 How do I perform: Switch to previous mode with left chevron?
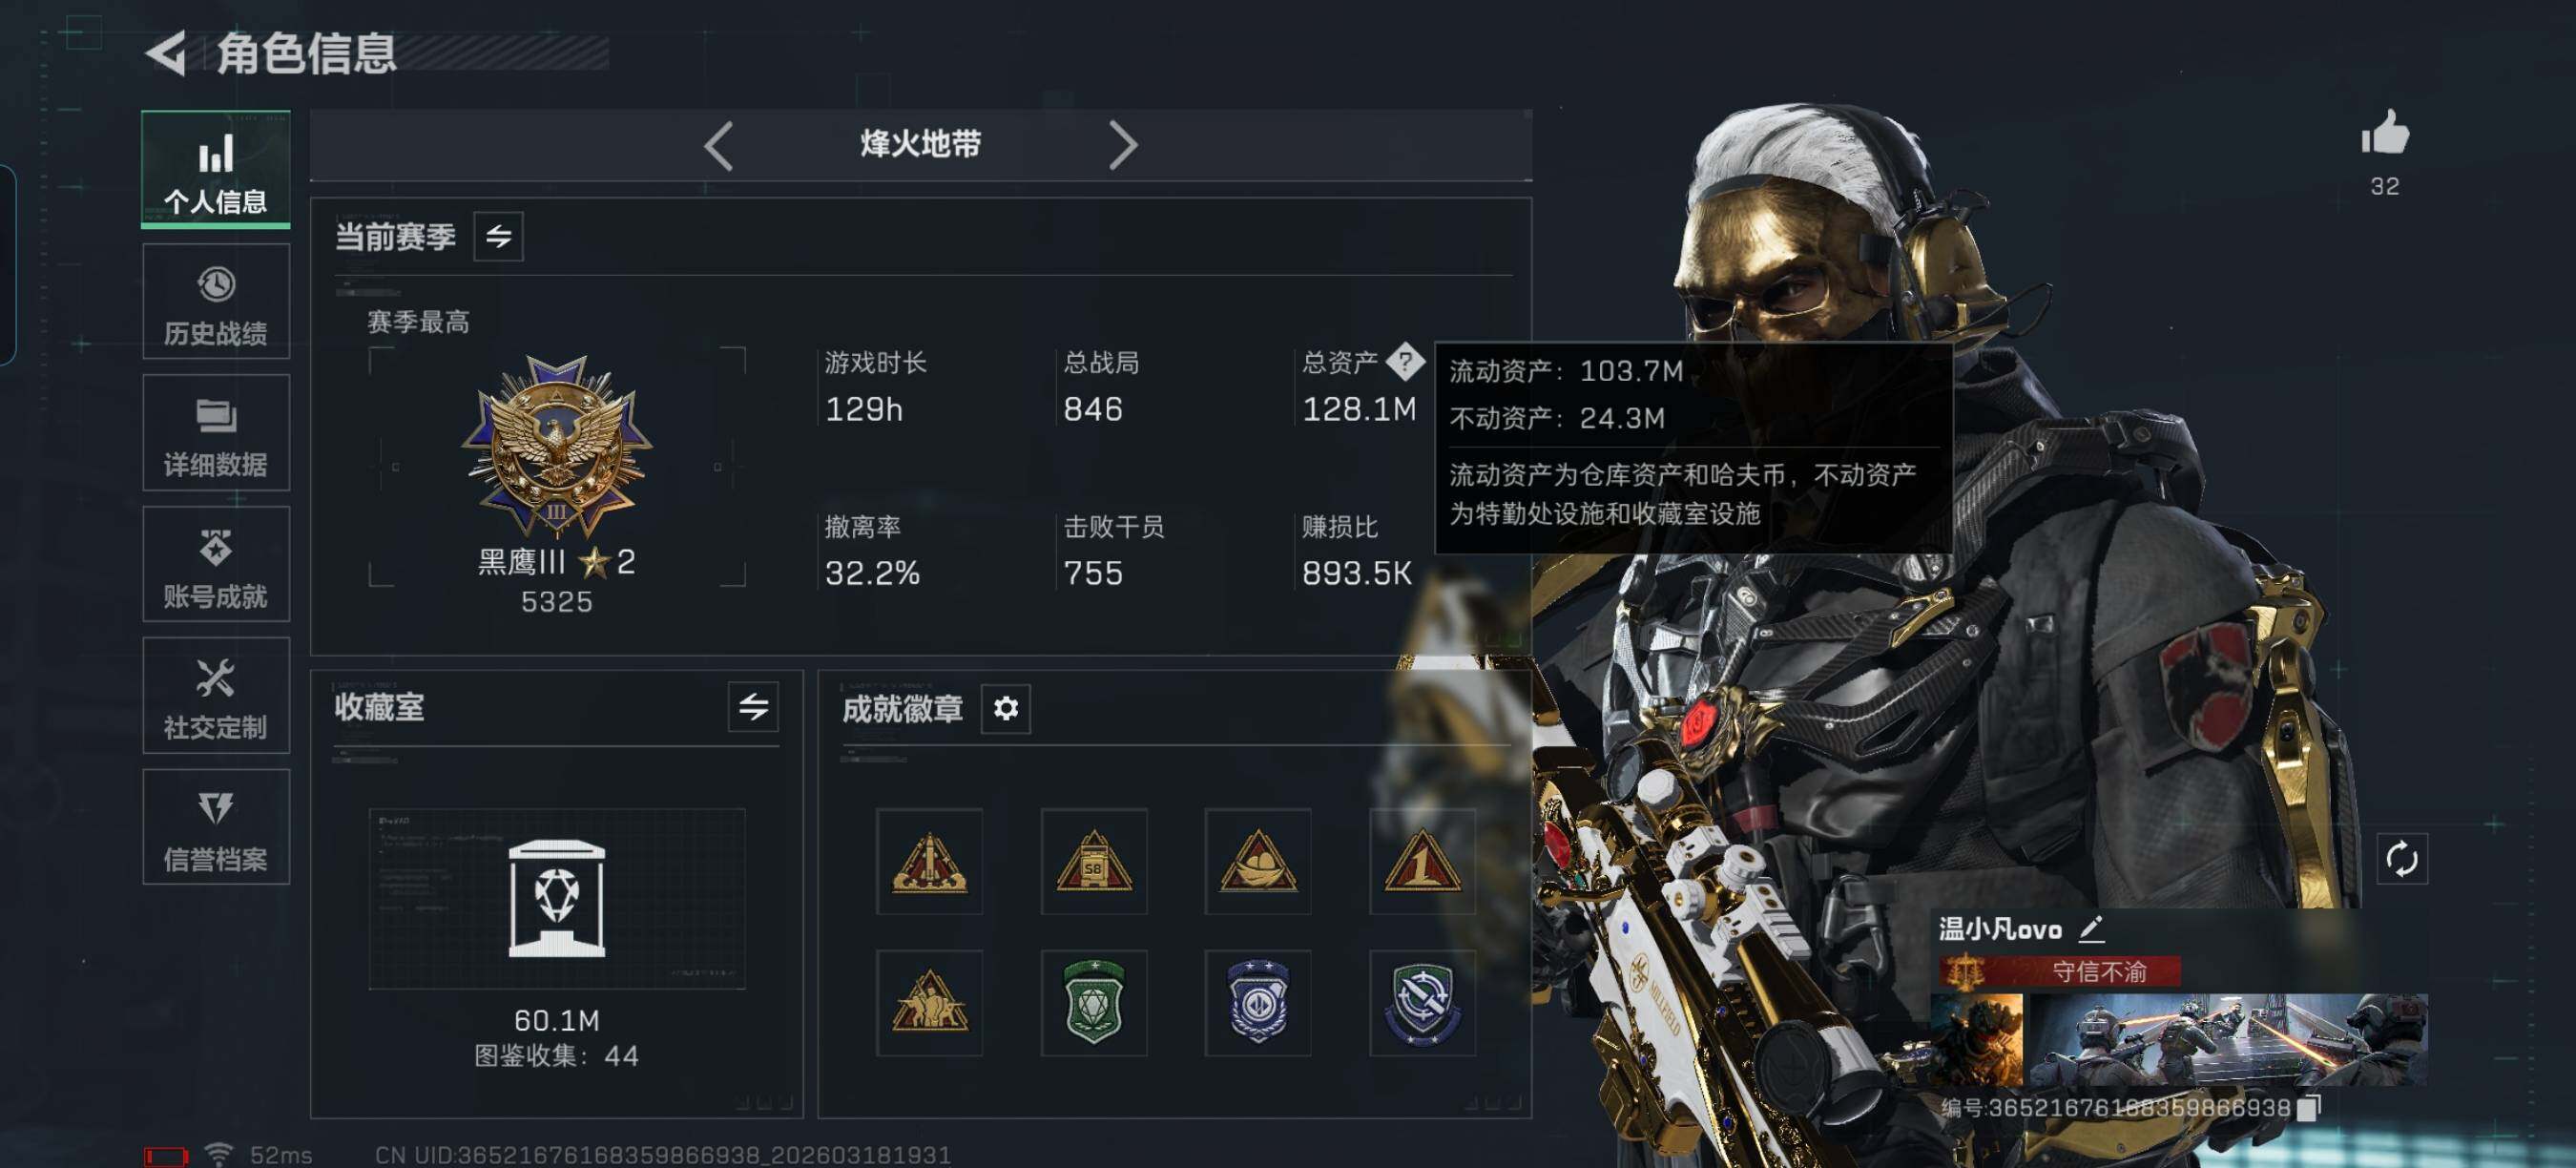tap(719, 146)
